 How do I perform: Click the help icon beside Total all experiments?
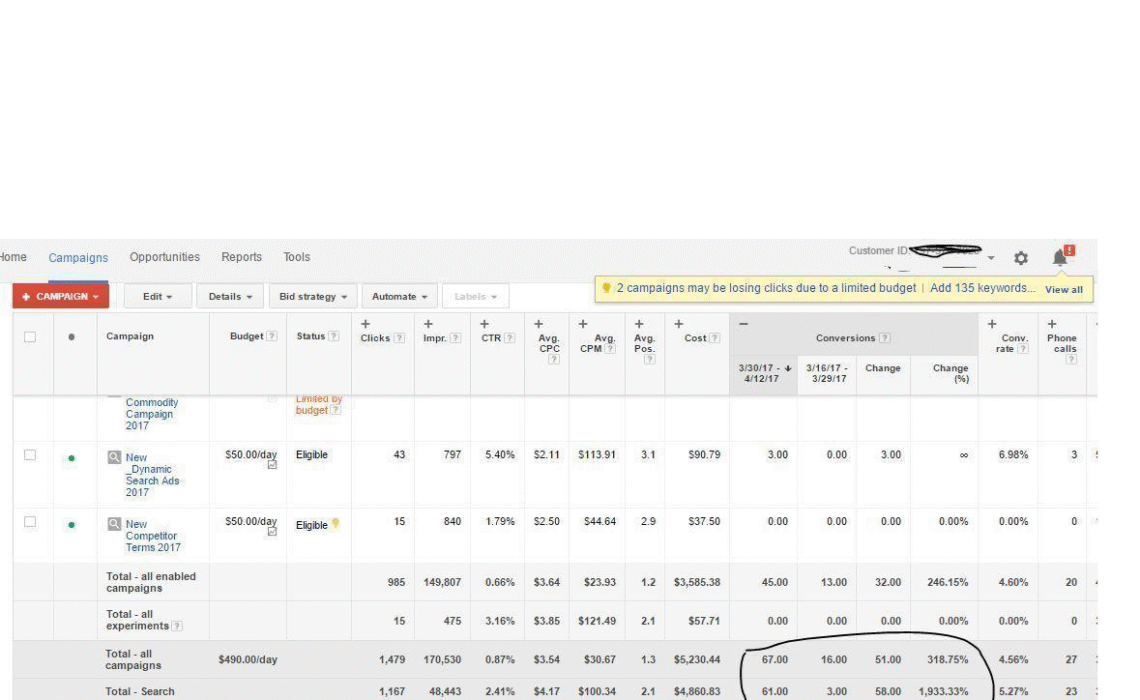click(x=177, y=627)
